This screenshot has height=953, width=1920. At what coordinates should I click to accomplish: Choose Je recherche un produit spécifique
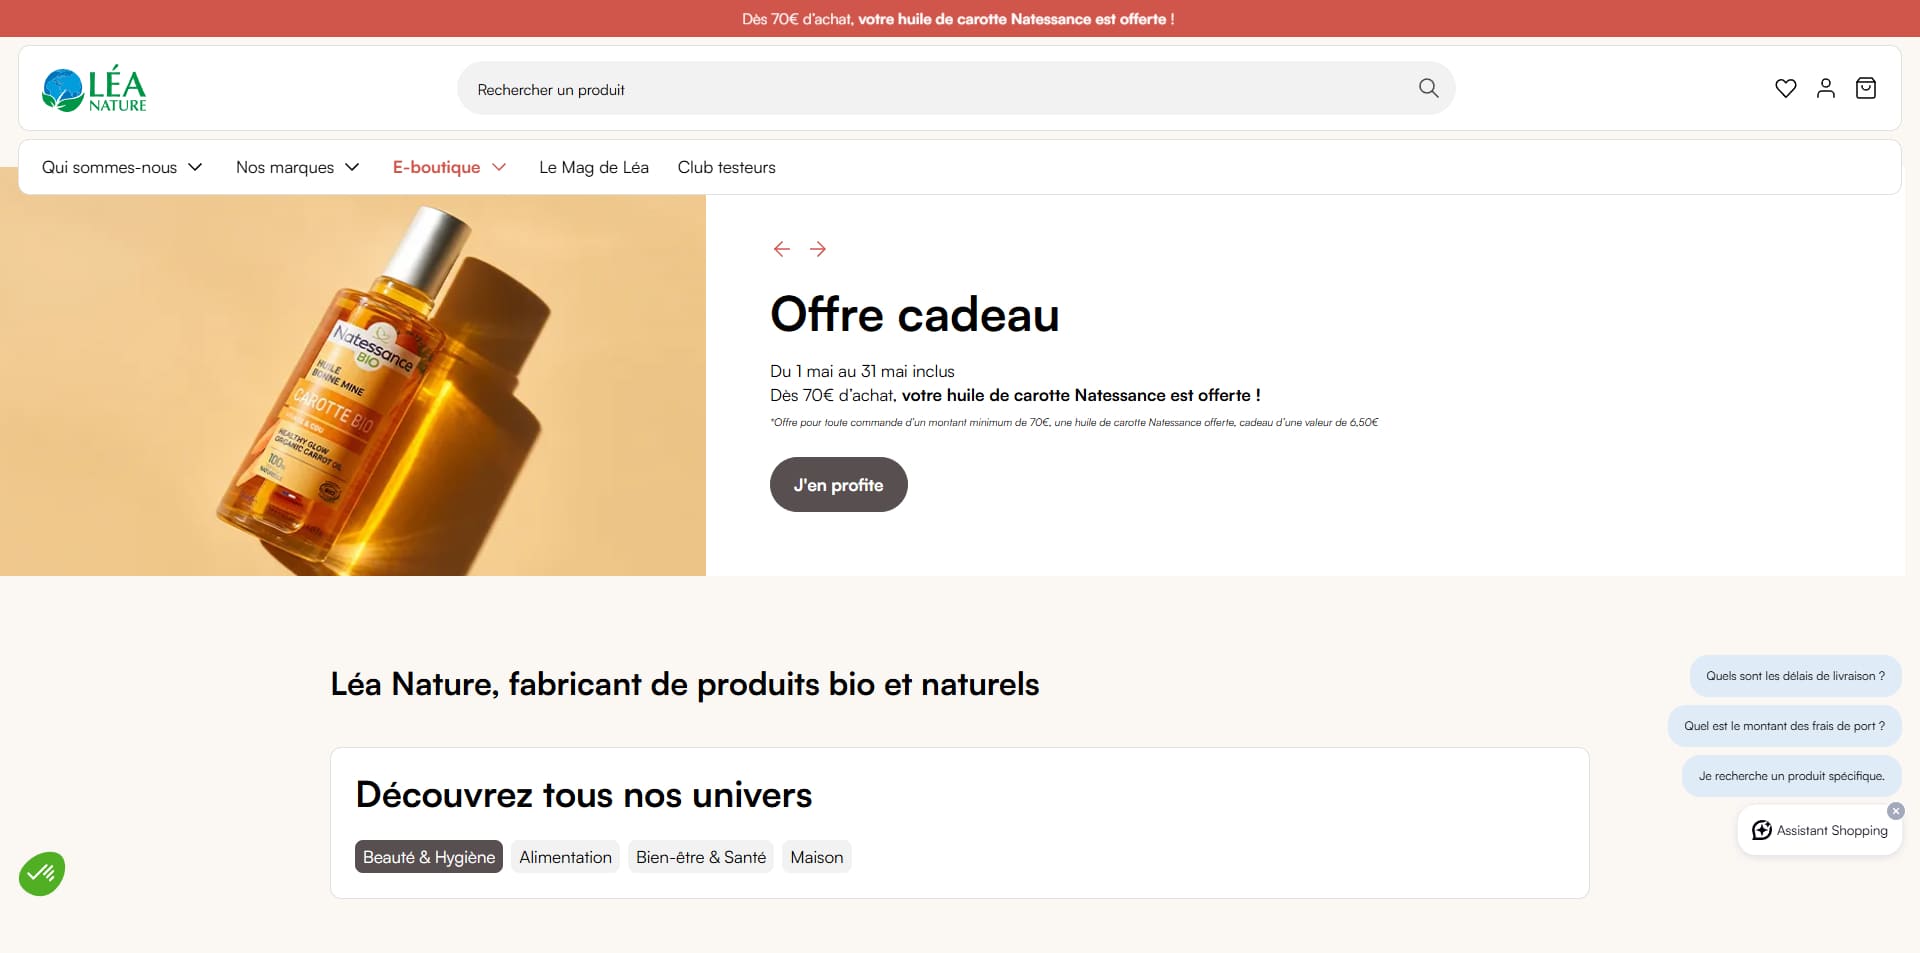click(1791, 776)
